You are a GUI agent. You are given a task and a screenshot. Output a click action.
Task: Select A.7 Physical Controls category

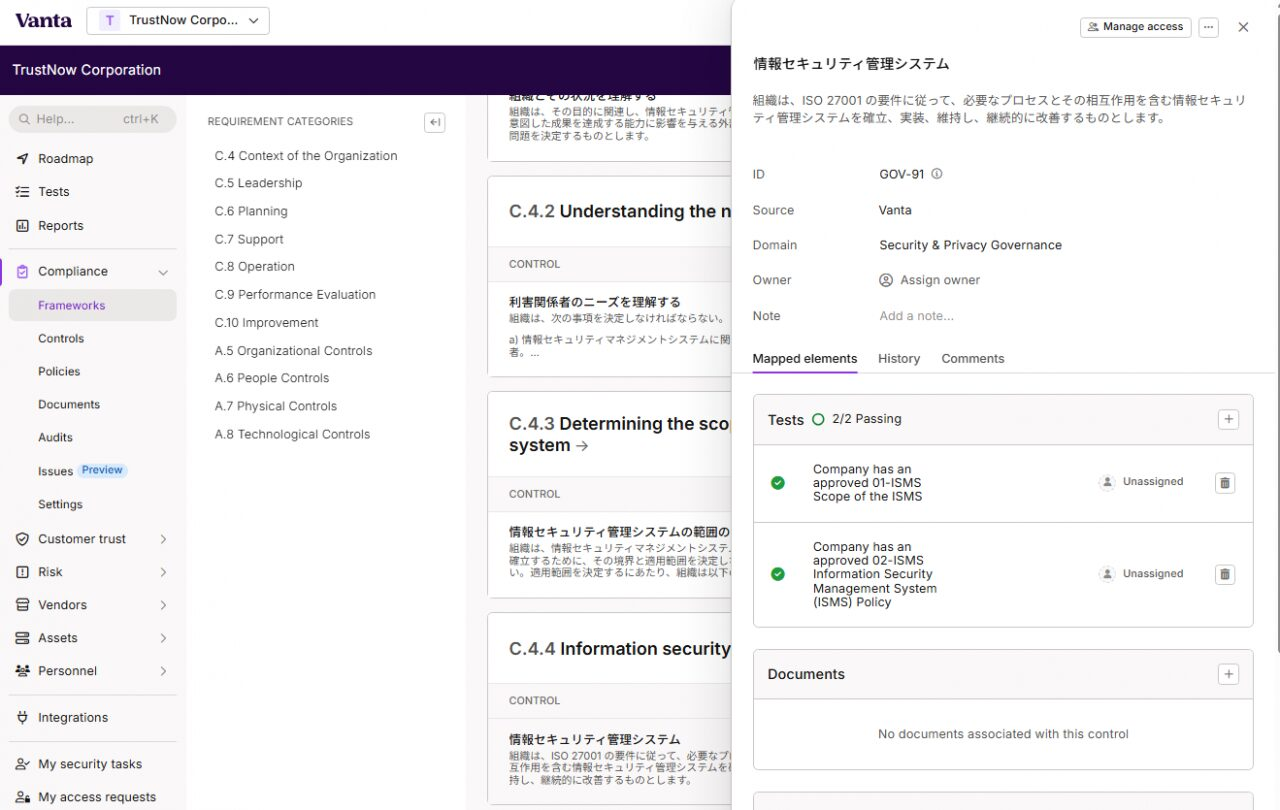[275, 406]
